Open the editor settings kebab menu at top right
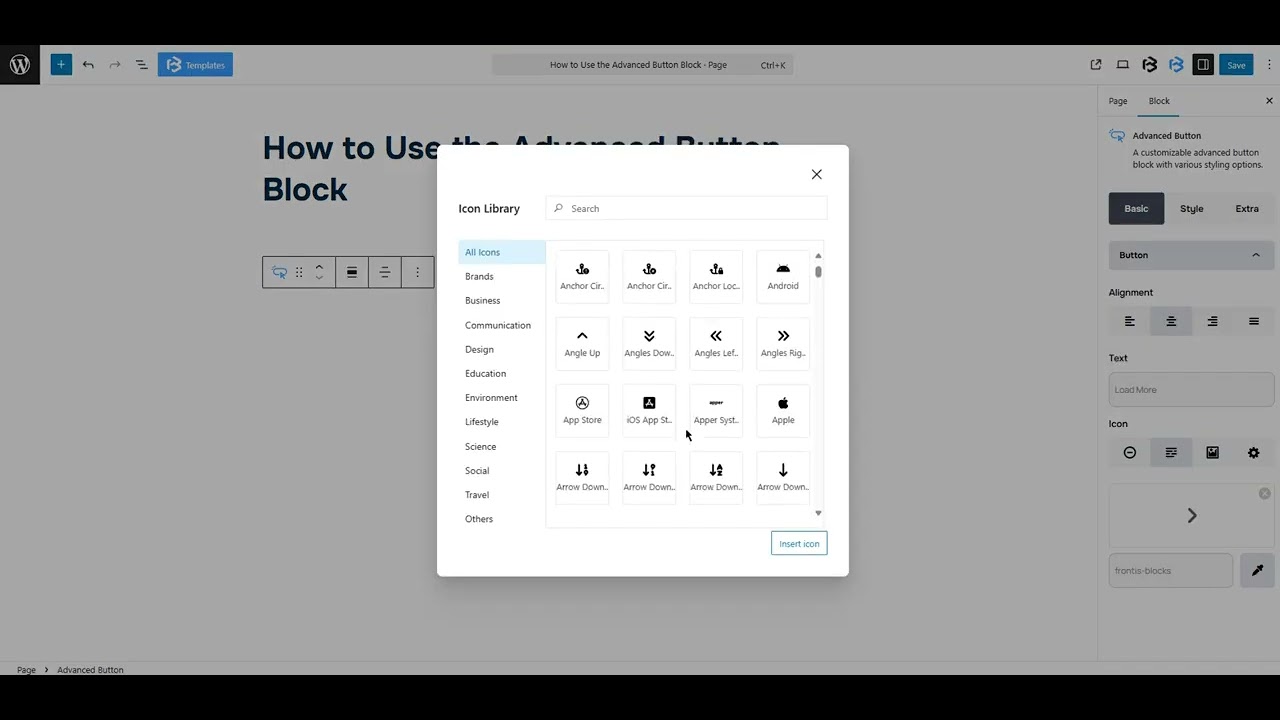 (1269, 64)
